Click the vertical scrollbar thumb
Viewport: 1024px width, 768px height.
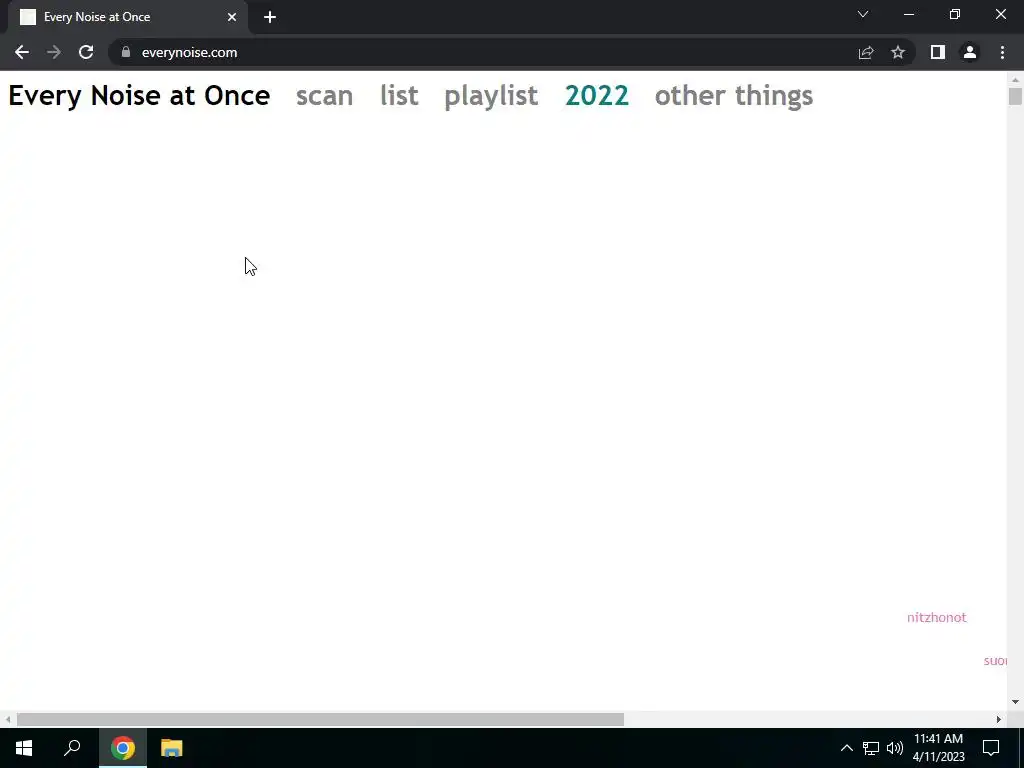click(1015, 96)
